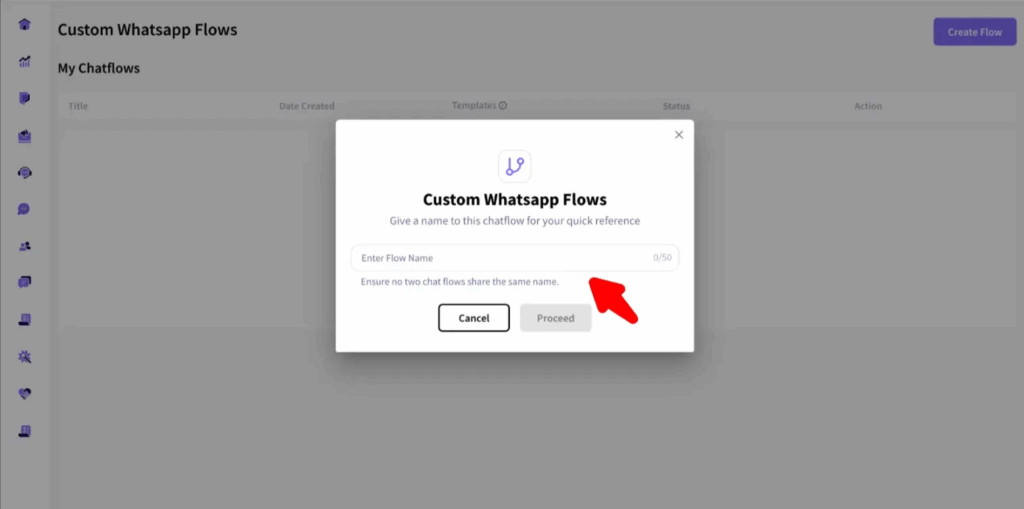The height and width of the screenshot is (509, 1024).
Task: Open the megaphone campaign inbox icon
Action: [25, 137]
